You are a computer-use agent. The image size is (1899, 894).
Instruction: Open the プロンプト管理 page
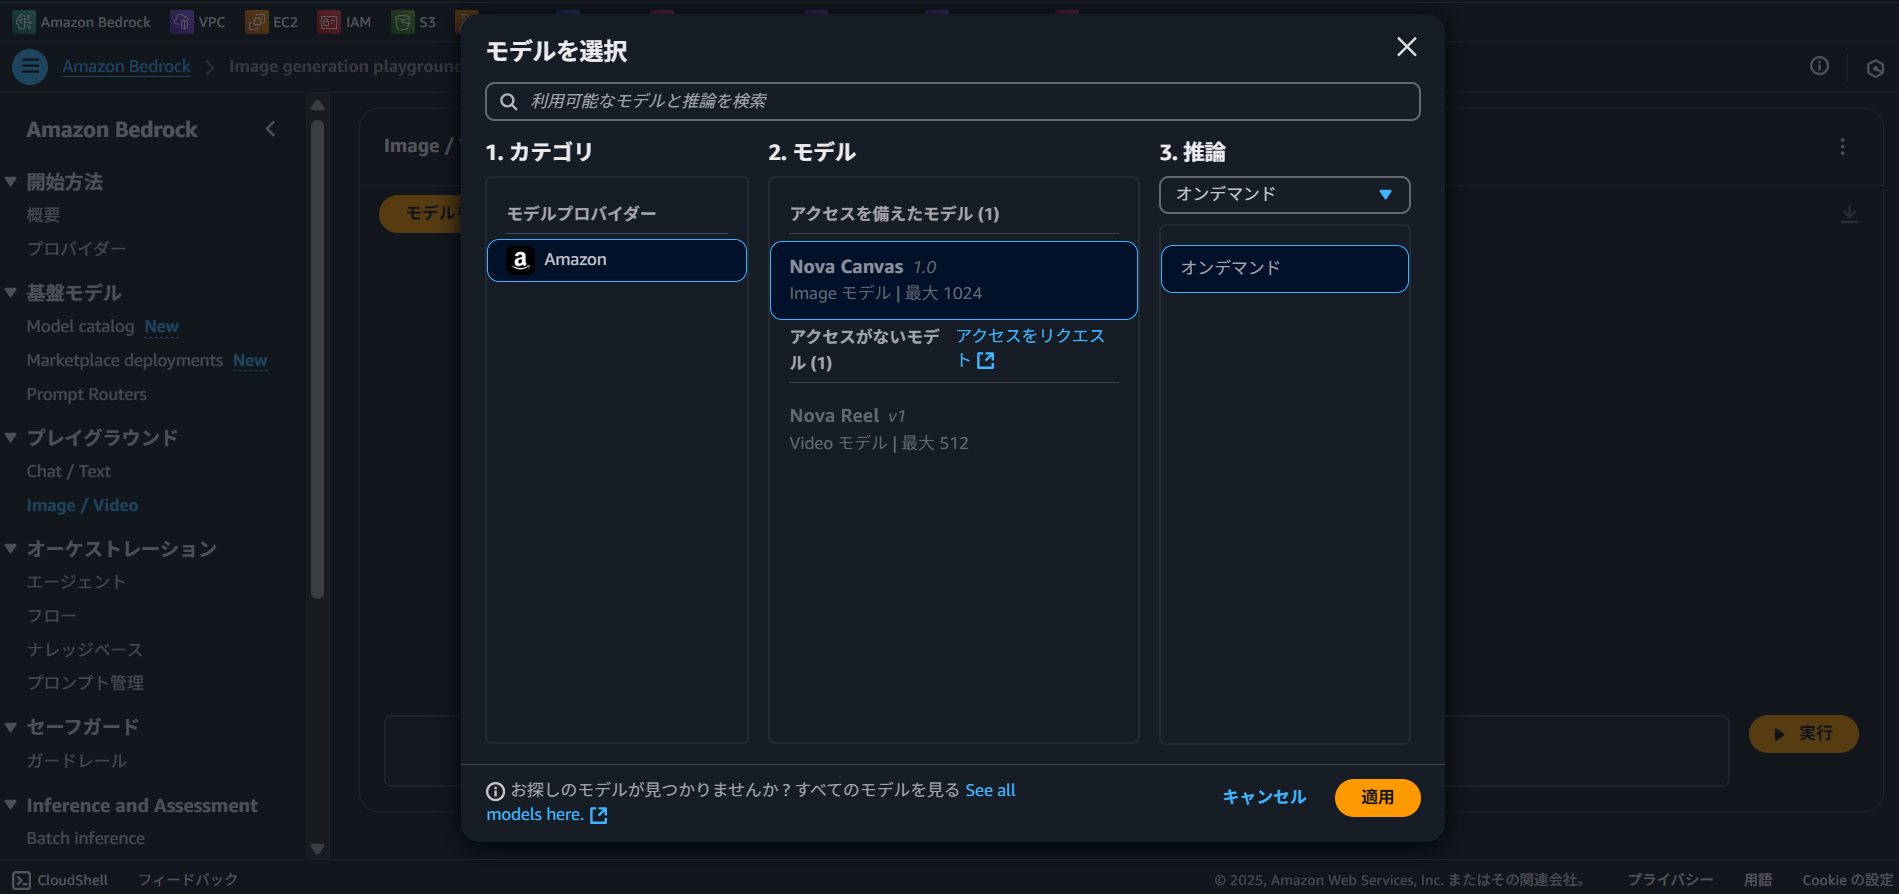tap(85, 683)
